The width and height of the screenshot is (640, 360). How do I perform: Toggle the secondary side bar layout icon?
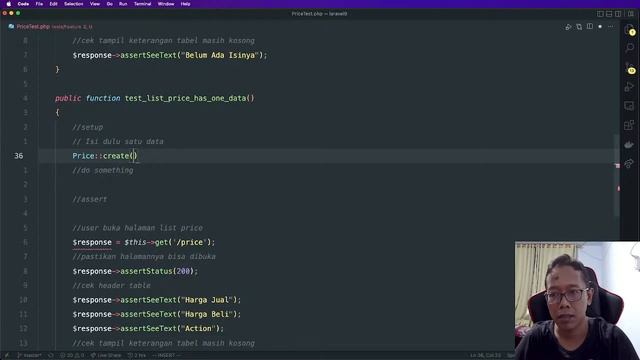(618, 14)
